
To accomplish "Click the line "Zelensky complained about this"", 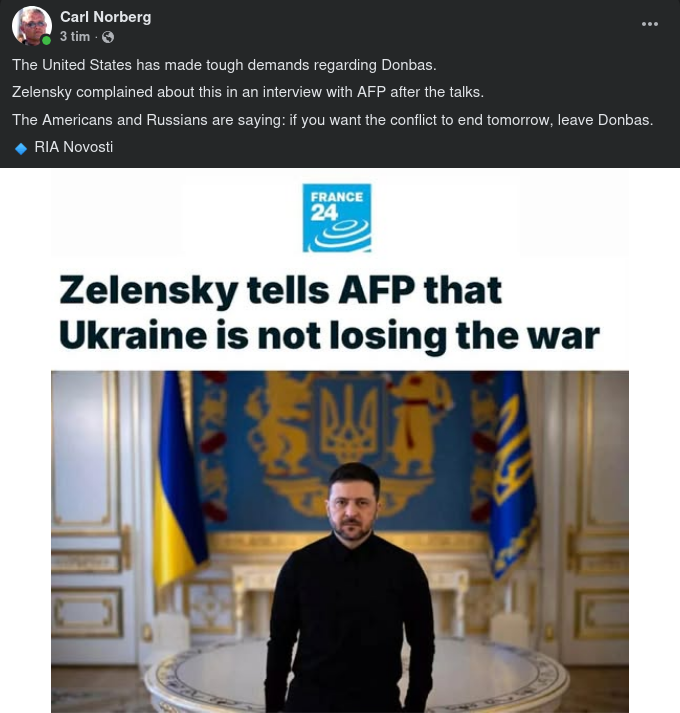I will coord(247,92).
